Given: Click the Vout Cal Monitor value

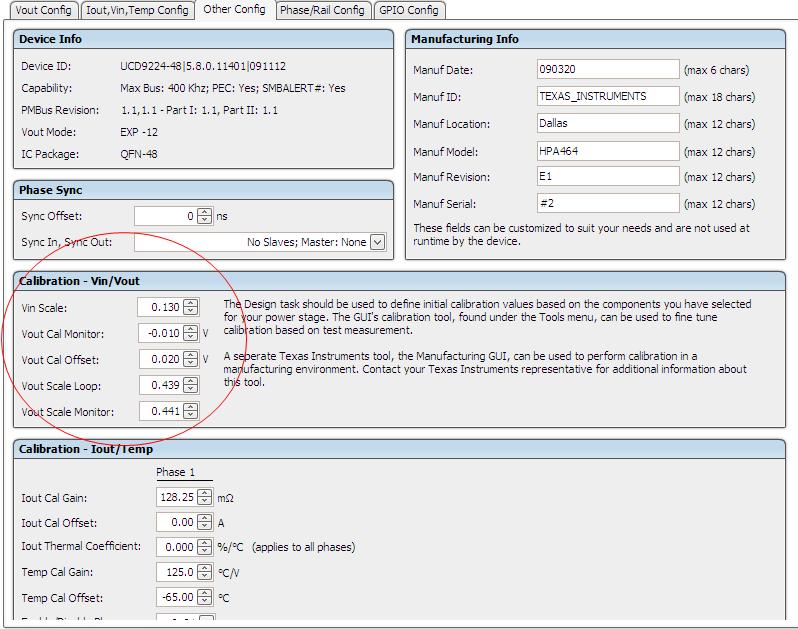Looking at the screenshot, I should [x=161, y=333].
